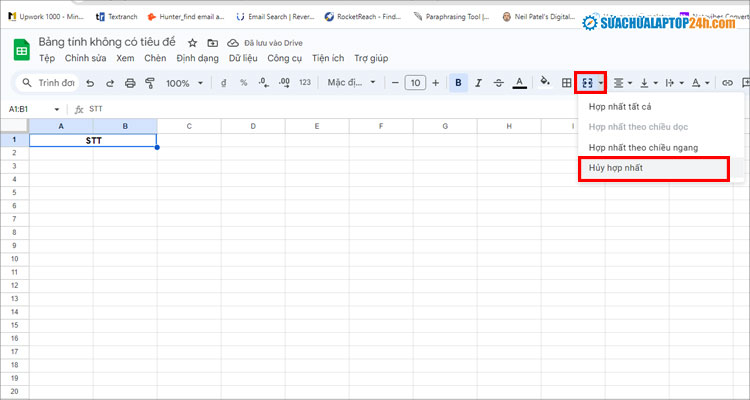Toggle italic formatting
Viewport: 750px width, 400px height.
[479, 83]
